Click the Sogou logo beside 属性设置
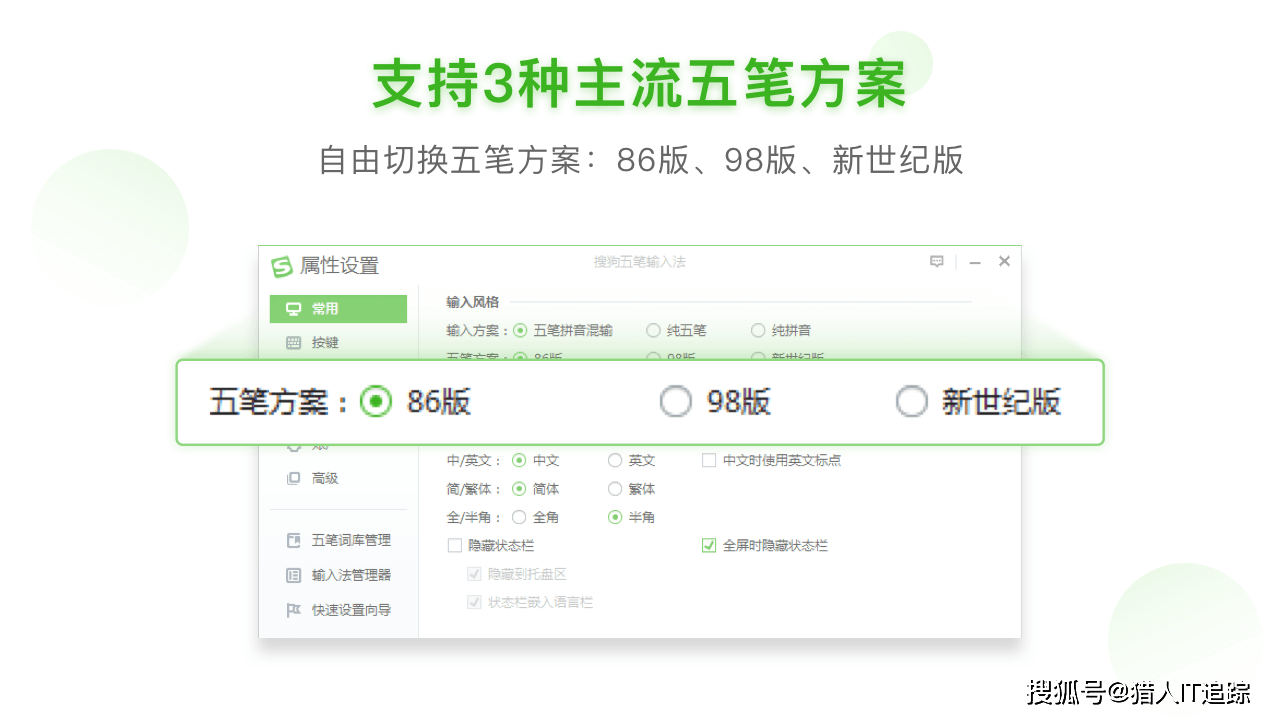This screenshot has width=1280, height=720. [x=282, y=266]
